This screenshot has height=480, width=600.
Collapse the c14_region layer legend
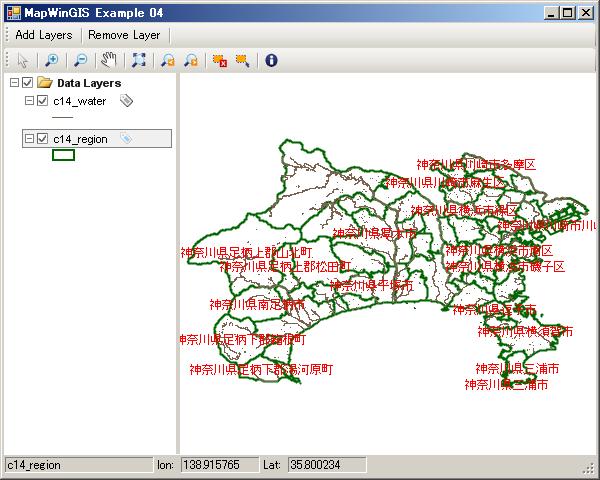(x=29, y=139)
